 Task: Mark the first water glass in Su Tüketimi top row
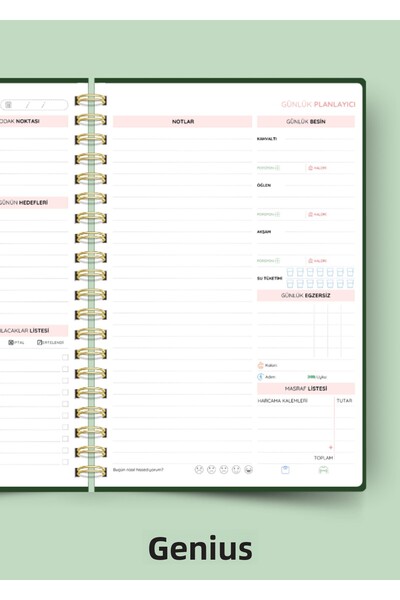pos(290,272)
